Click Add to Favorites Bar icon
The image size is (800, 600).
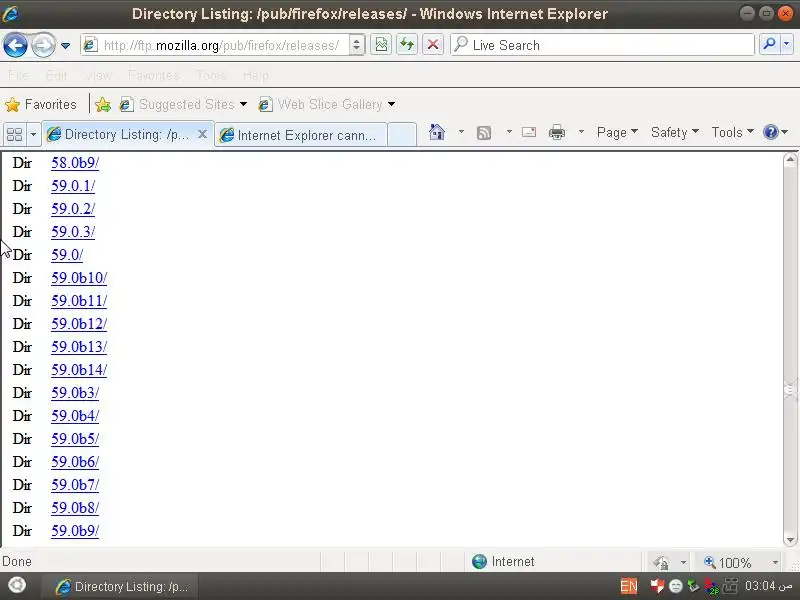pyautogui.click(x=103, y=105)
